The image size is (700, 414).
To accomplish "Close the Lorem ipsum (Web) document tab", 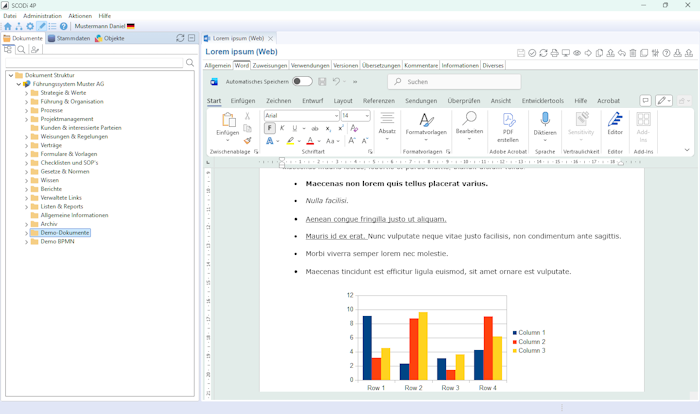I will 270,38.
